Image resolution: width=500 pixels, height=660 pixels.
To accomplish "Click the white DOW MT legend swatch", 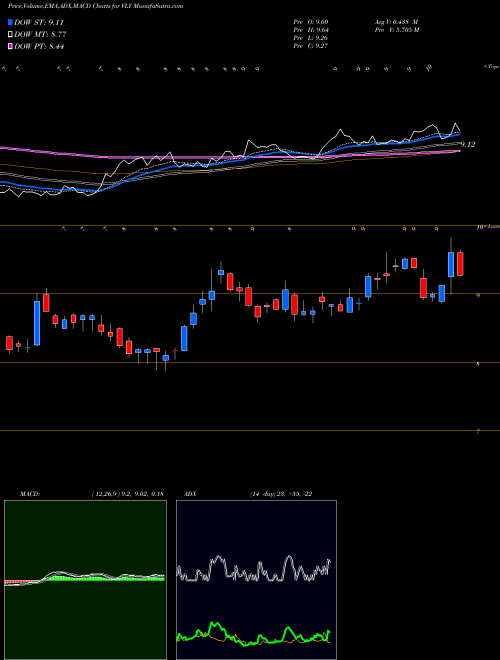I will [x=11, y=35].
